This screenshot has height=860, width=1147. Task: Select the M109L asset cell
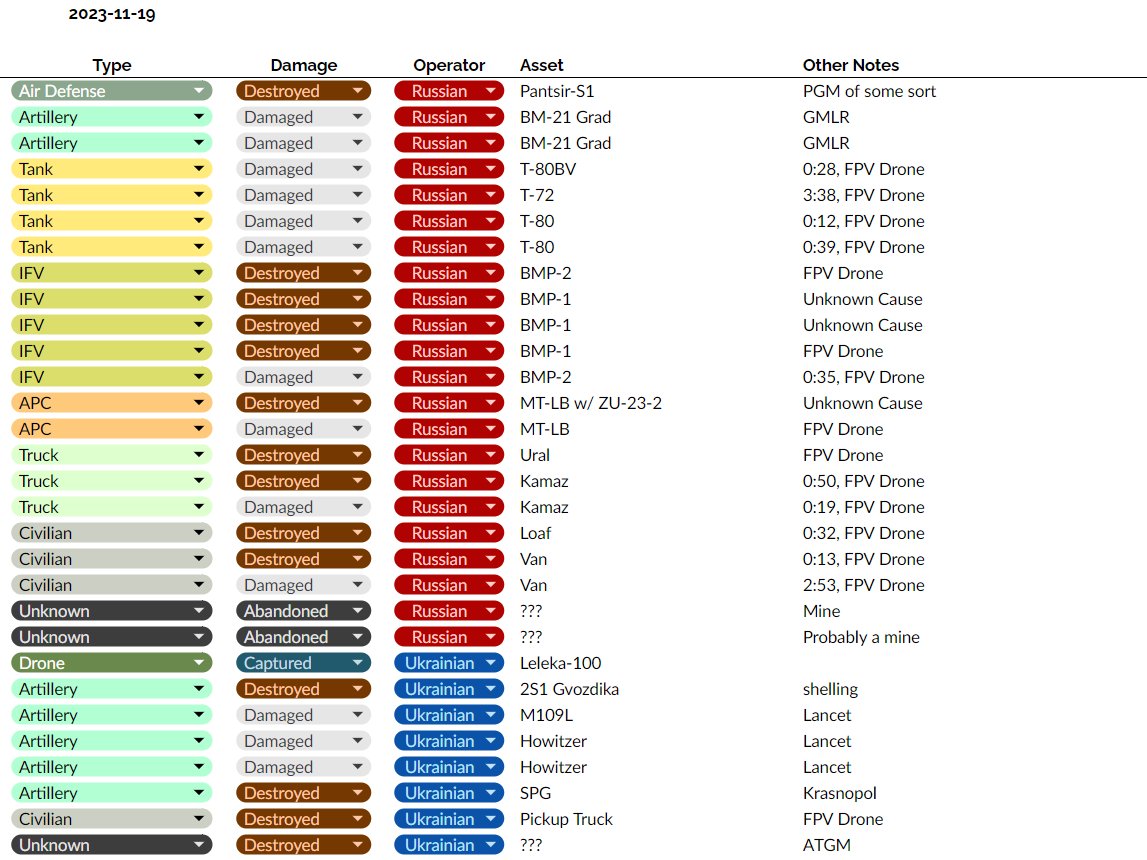pyautogui.click(x=546, y=715)
